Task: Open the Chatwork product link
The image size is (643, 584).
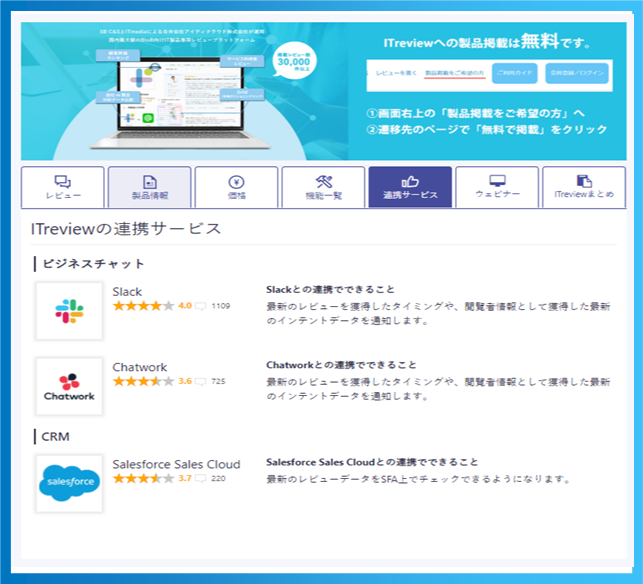Action: point(140,367)
